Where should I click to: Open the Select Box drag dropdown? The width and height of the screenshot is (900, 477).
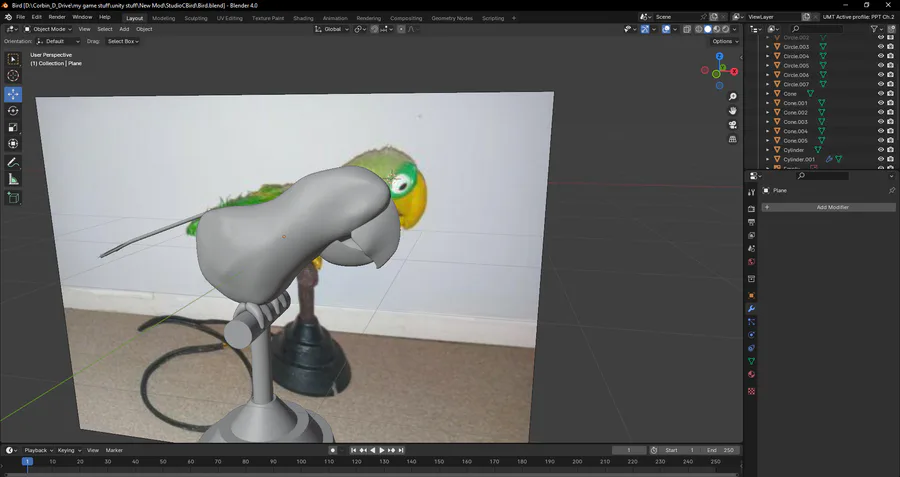123,41
